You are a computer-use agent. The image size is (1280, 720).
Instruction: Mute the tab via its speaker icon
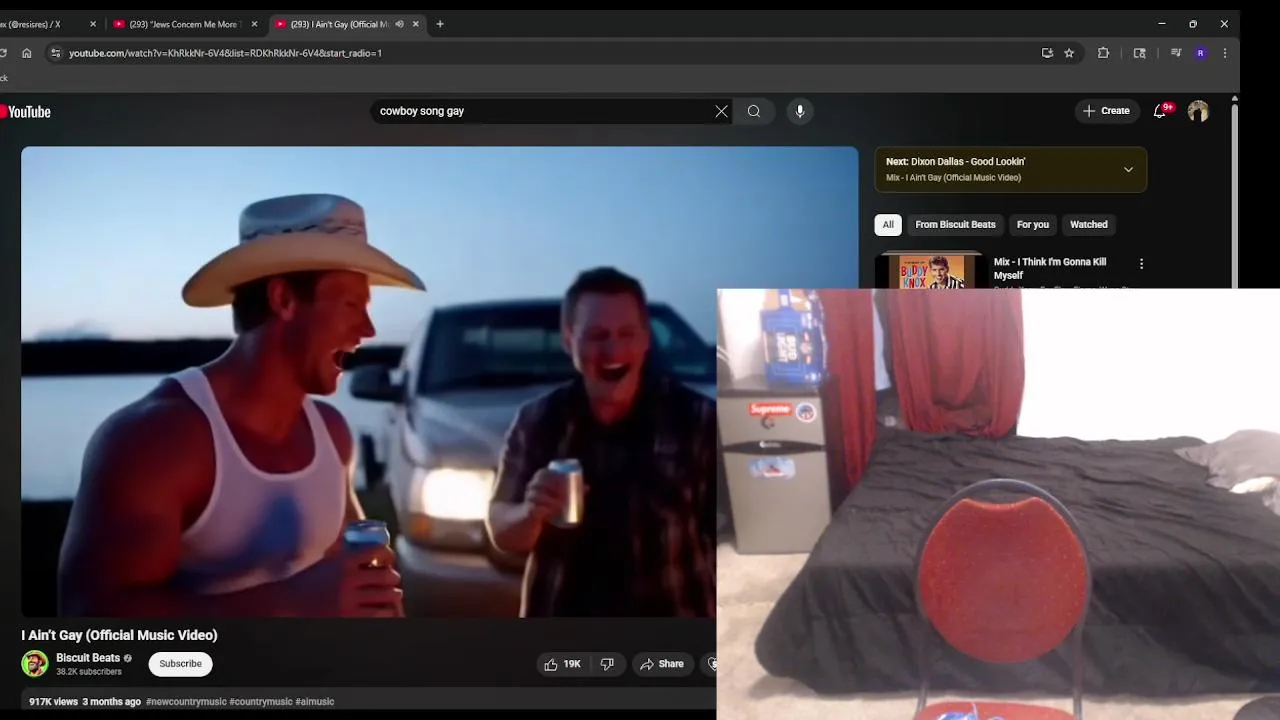(x=399, y=24)
